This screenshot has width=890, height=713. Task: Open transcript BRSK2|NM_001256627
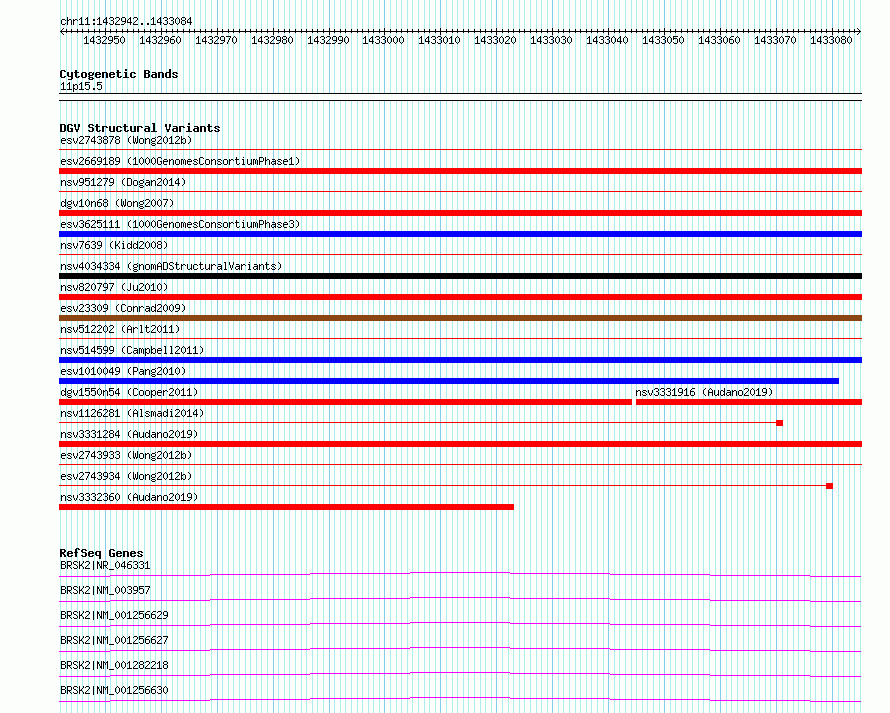click(x=114, y=640)
